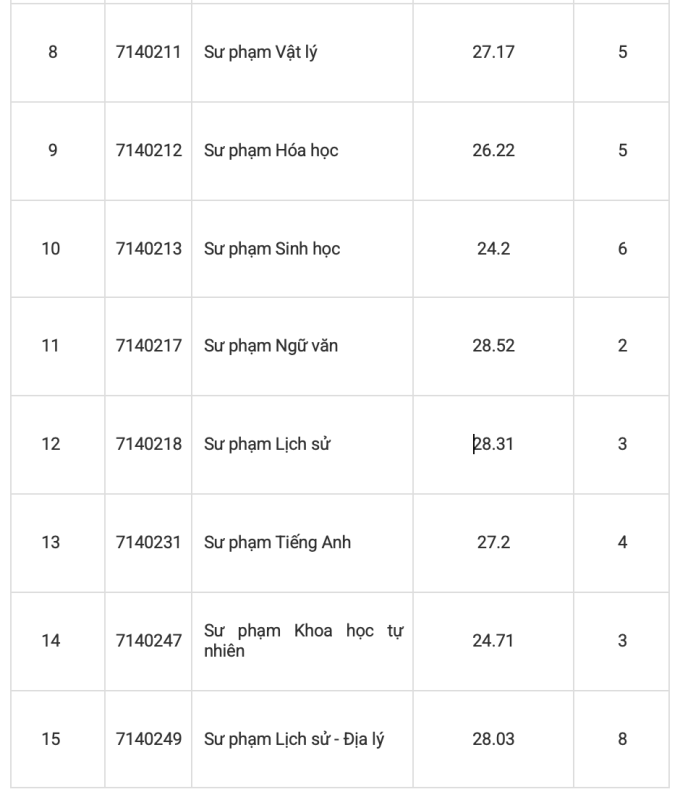Click the score value 26.22

493,150
